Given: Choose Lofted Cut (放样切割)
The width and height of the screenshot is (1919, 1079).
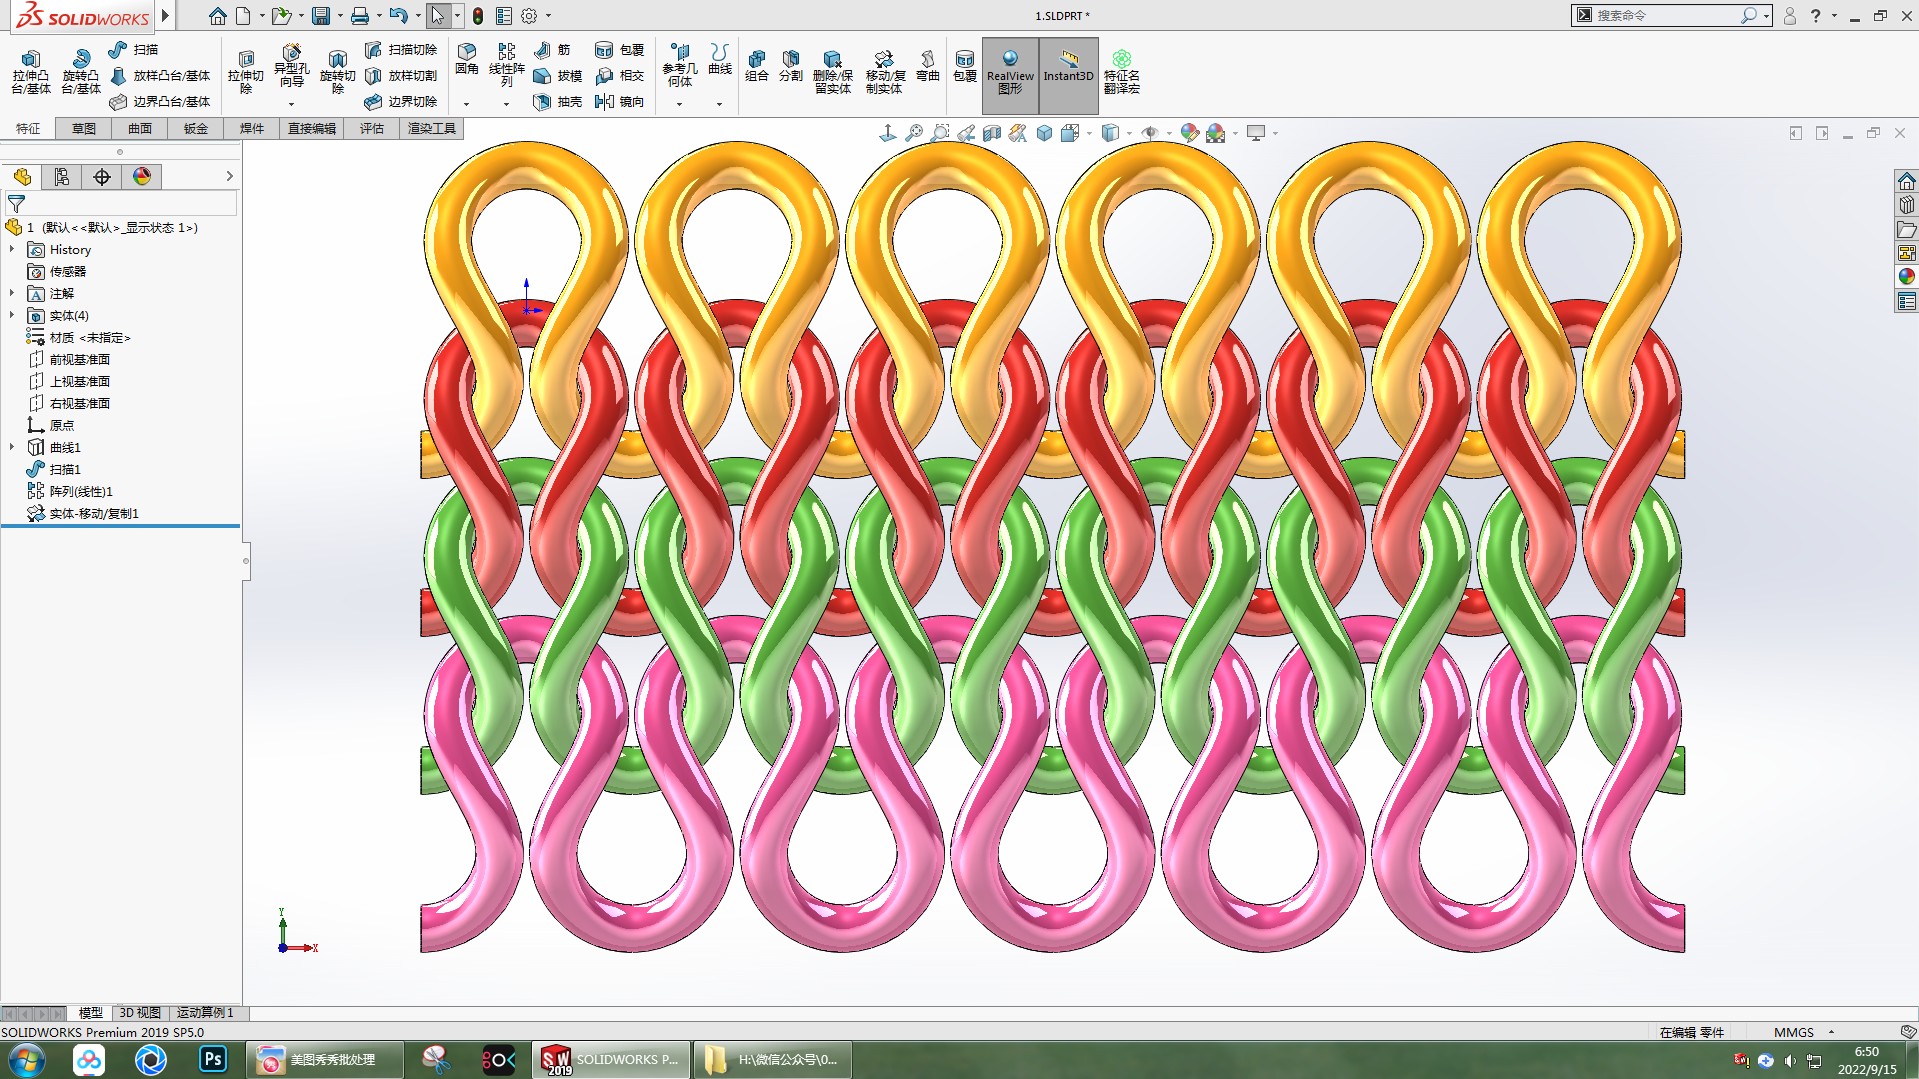Looking at the screenshot, I should pyautogui.click(x=401, y=75).
